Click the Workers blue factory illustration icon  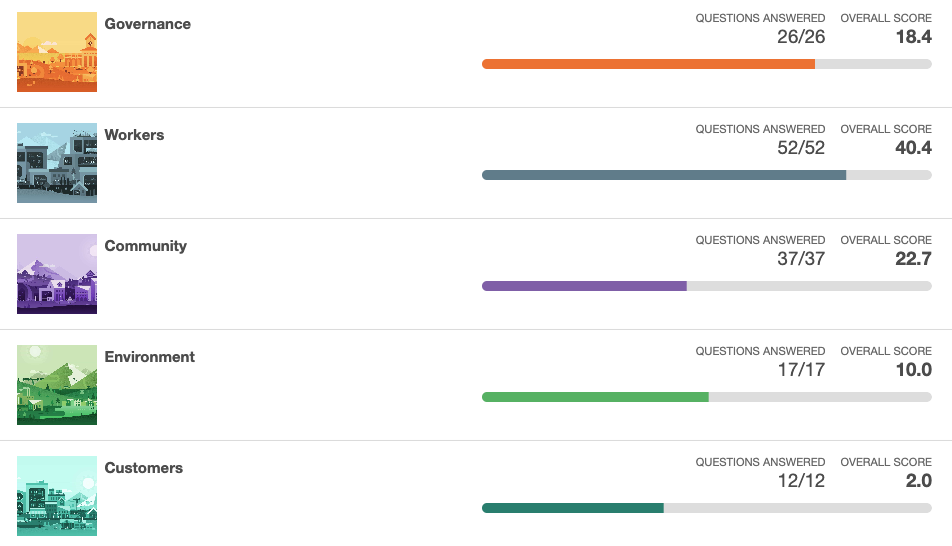coord(57,163)
